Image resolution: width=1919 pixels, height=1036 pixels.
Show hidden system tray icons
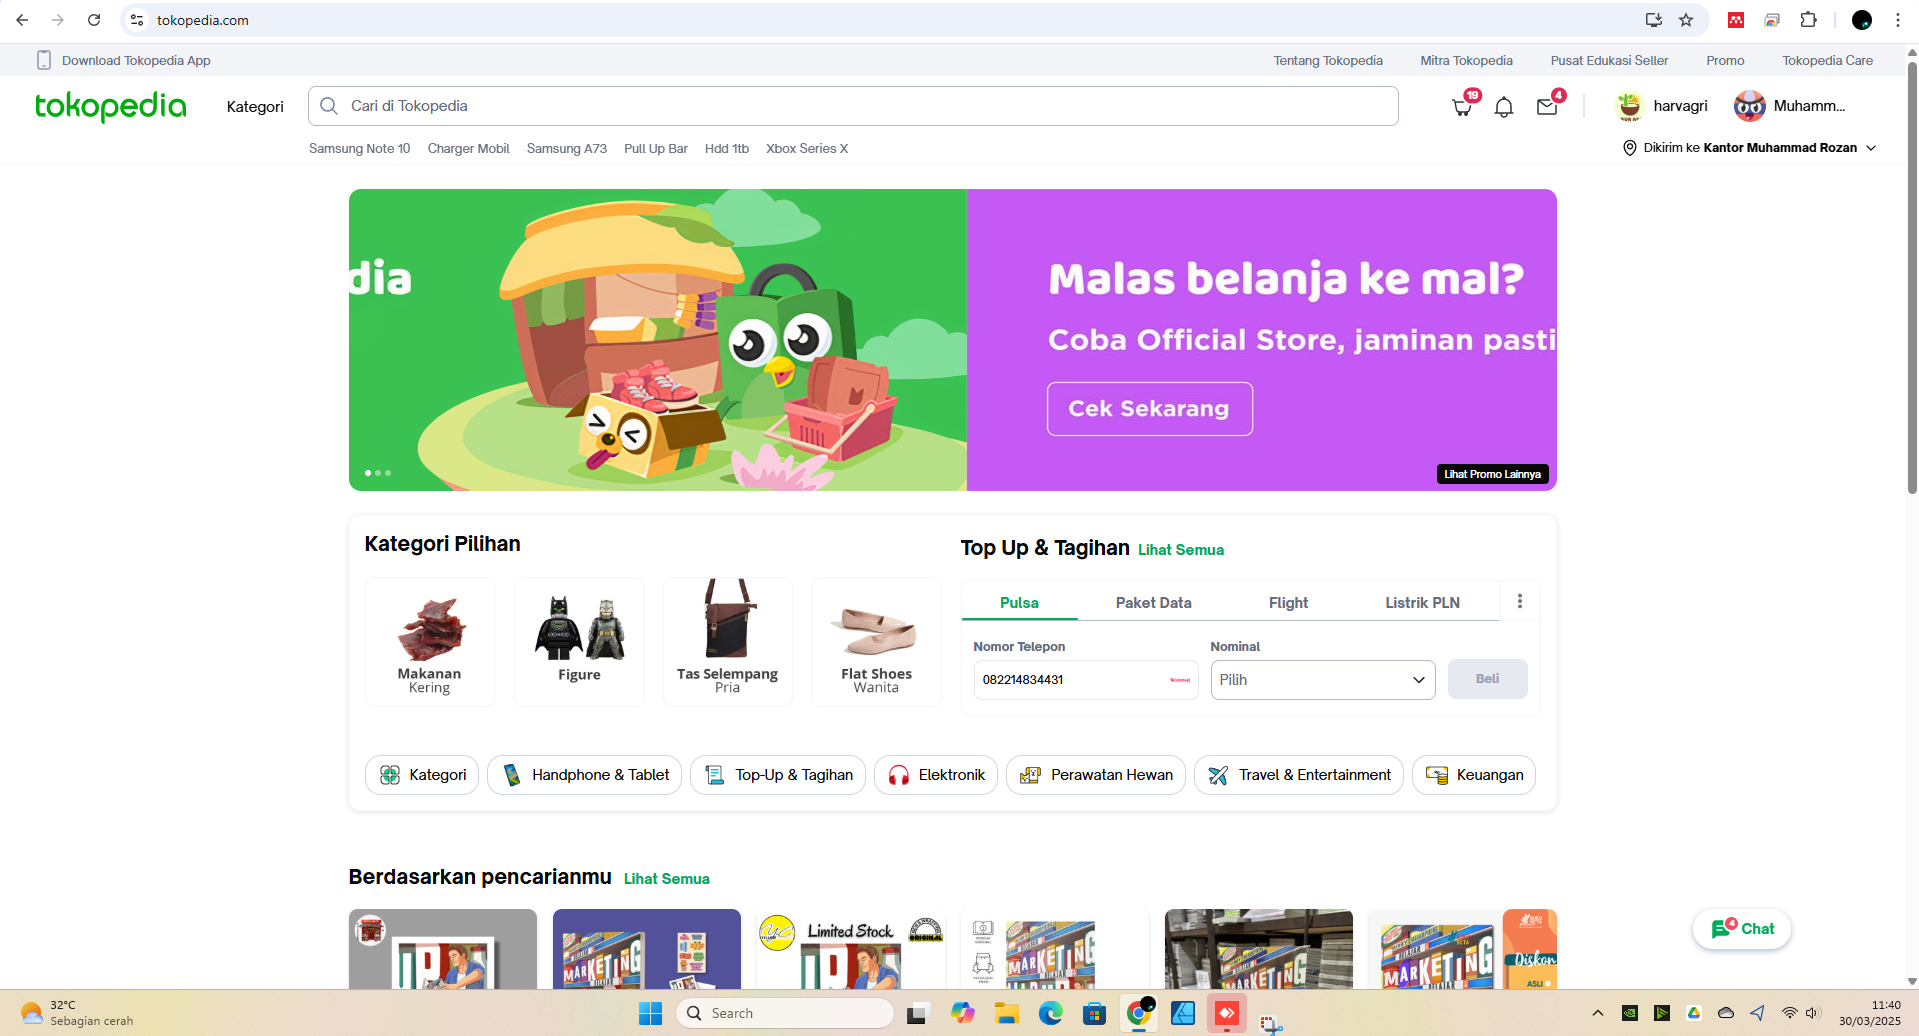coord(1598,1013)
